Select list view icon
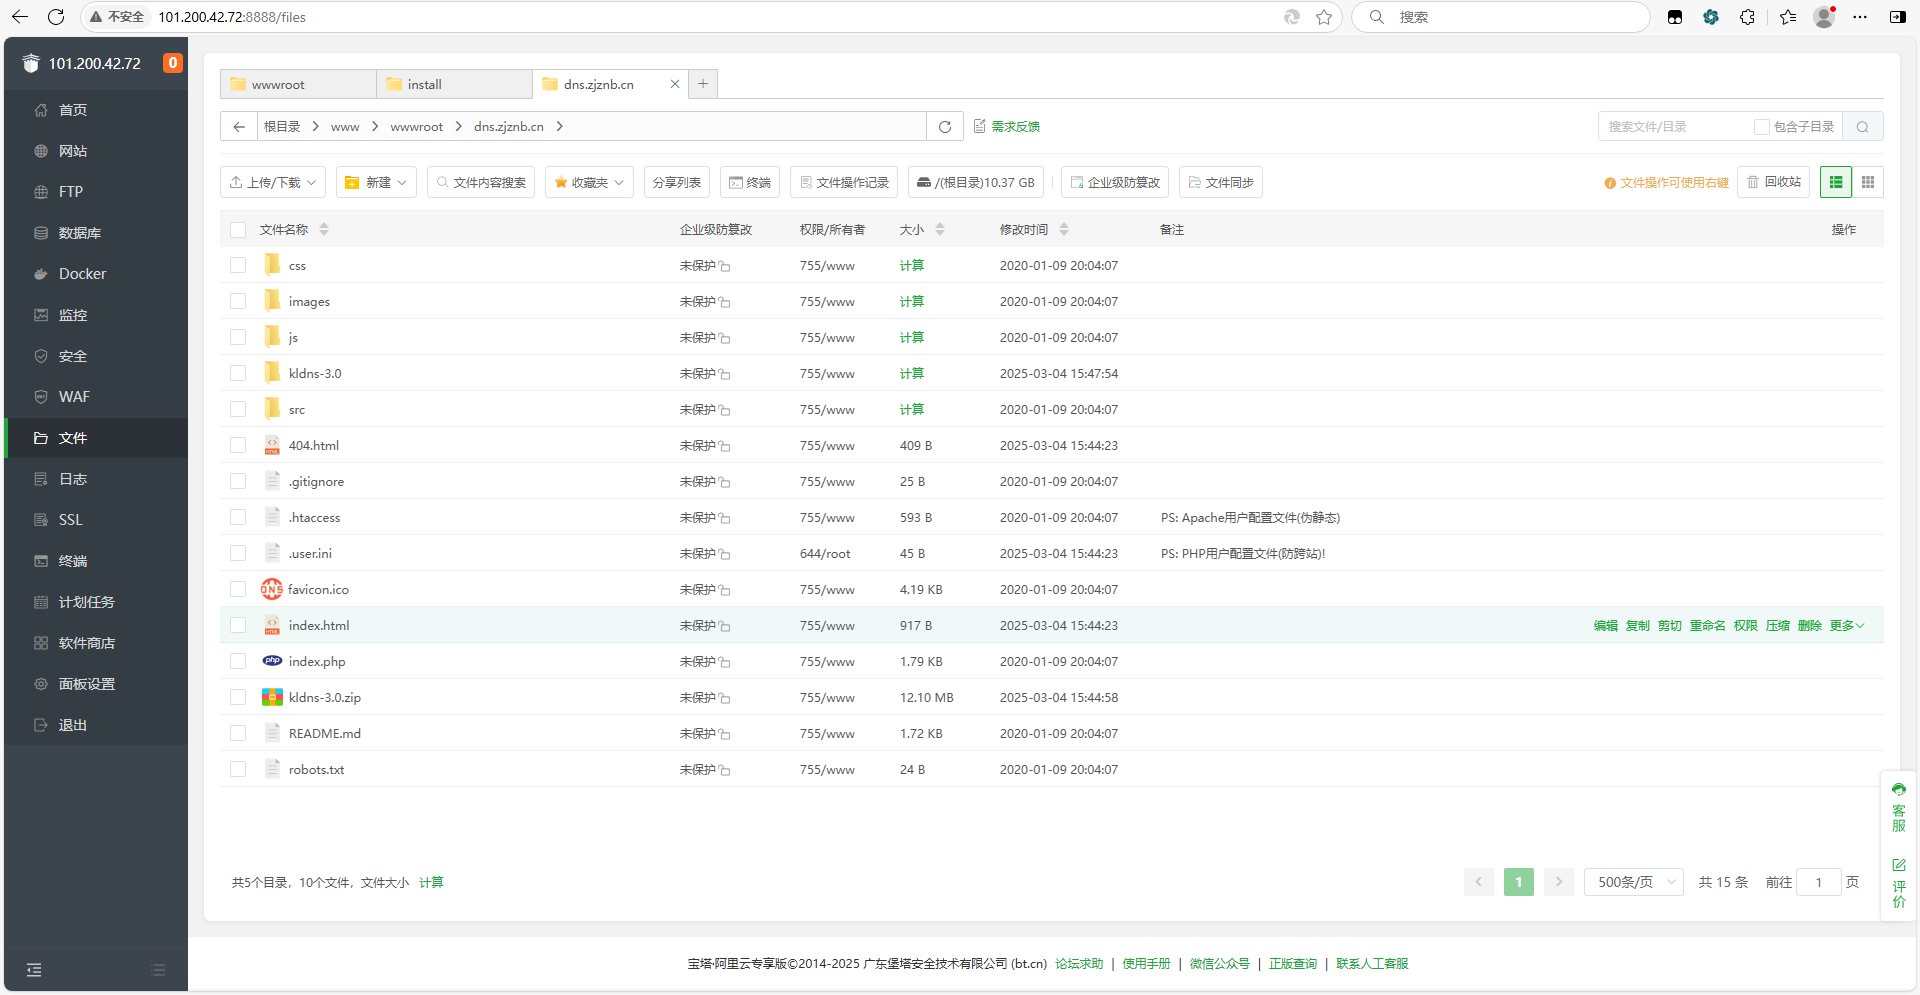Image resolution: width=1920 pixels, height=995 pixels. coord(1835,182)
